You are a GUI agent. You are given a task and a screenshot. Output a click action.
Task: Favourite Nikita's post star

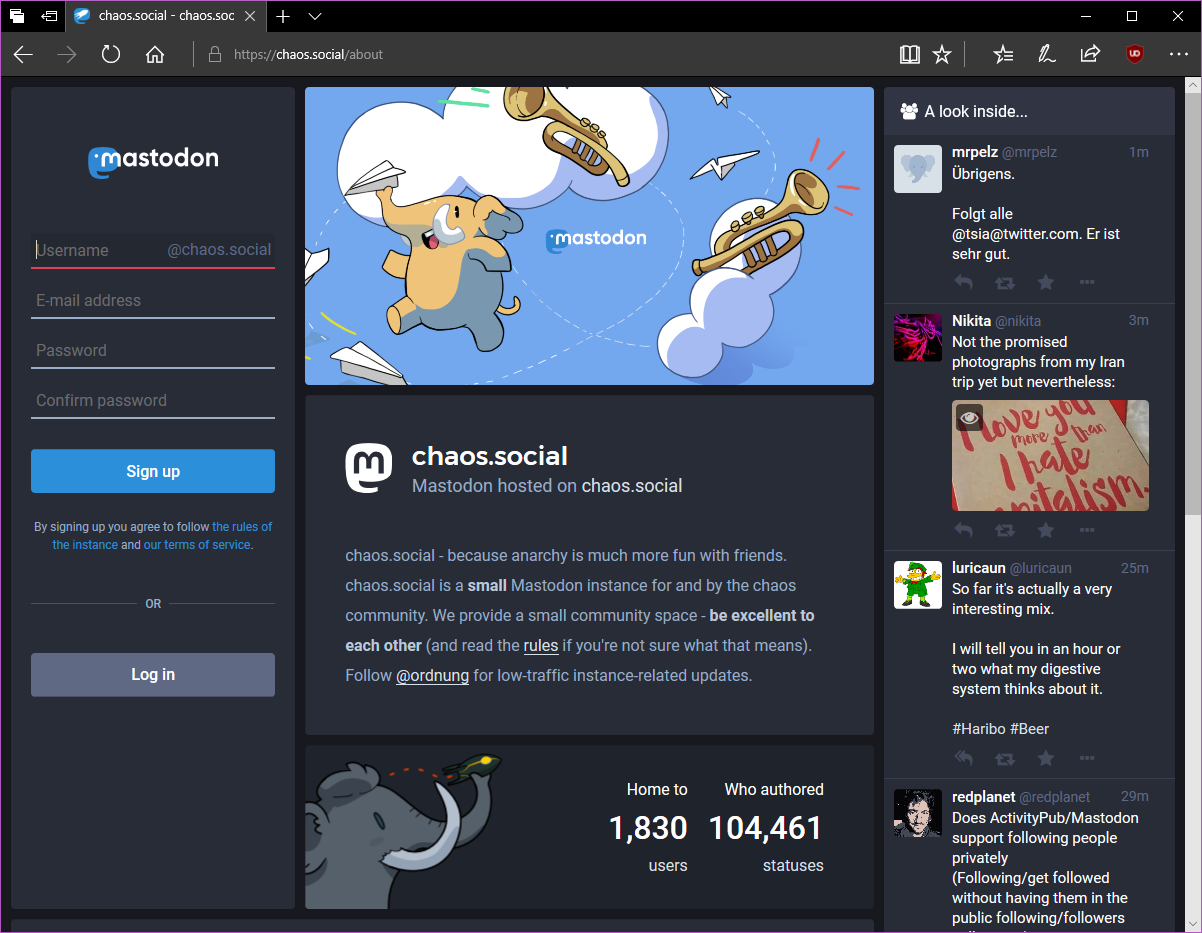click(1046, 530)
